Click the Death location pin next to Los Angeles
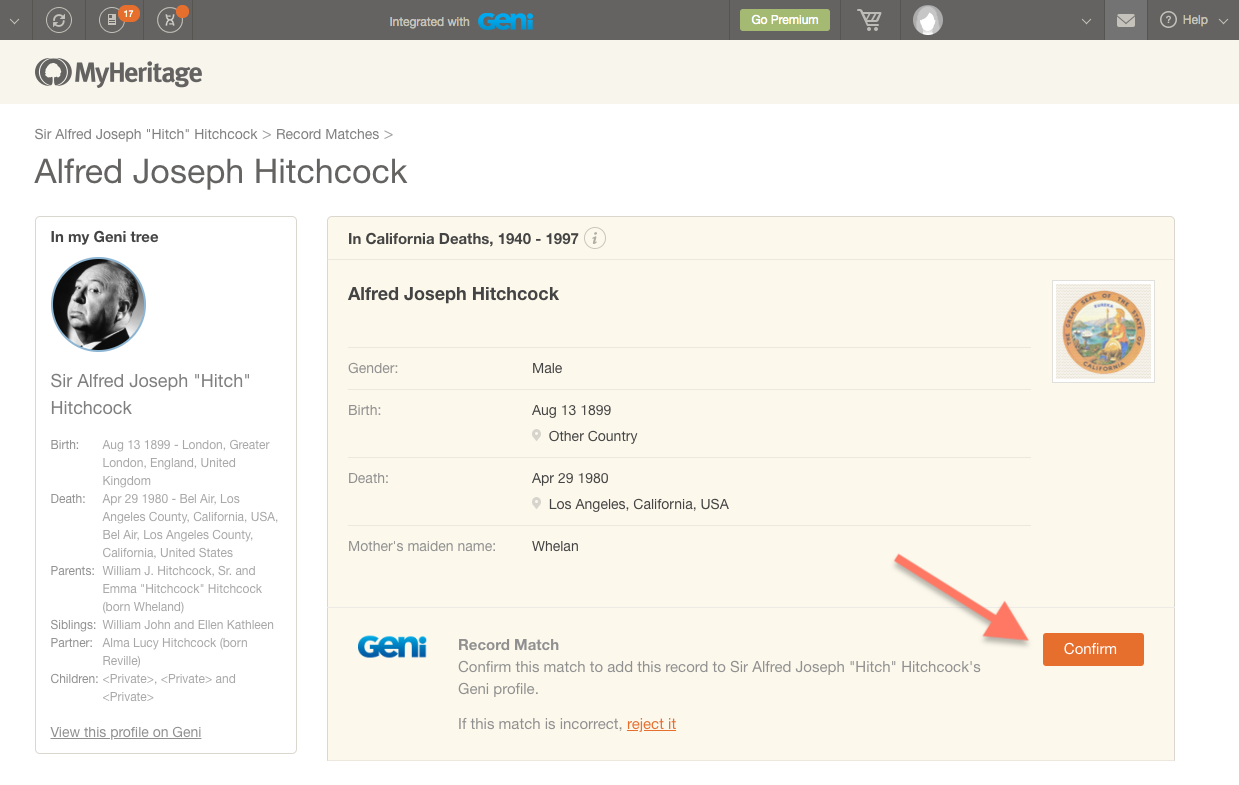This screenshot has width=1239, height=785. pyautogui.click(x=538, y=504)
